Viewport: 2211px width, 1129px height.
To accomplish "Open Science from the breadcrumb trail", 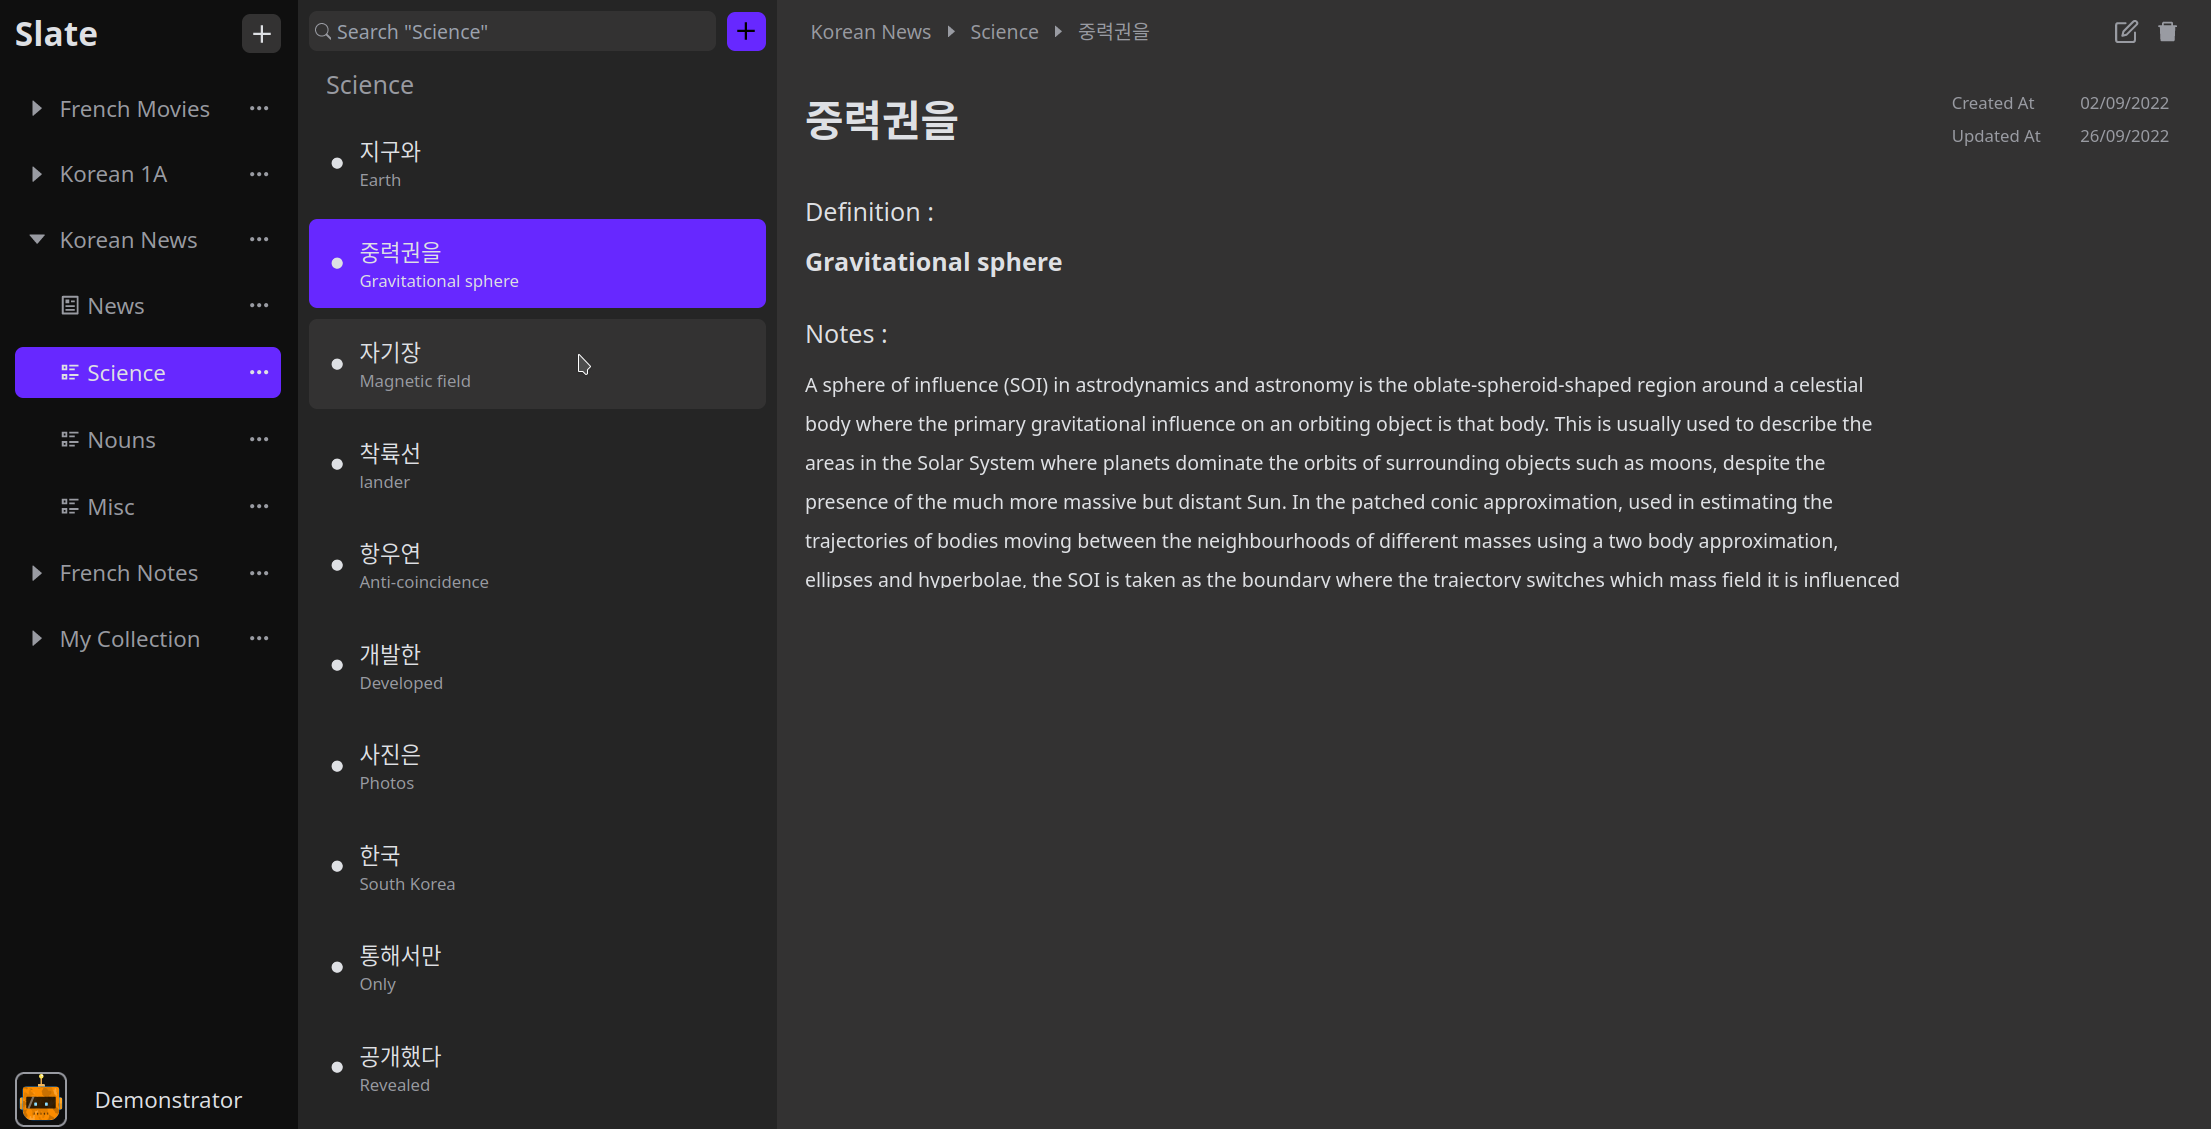I will 1004,31.
